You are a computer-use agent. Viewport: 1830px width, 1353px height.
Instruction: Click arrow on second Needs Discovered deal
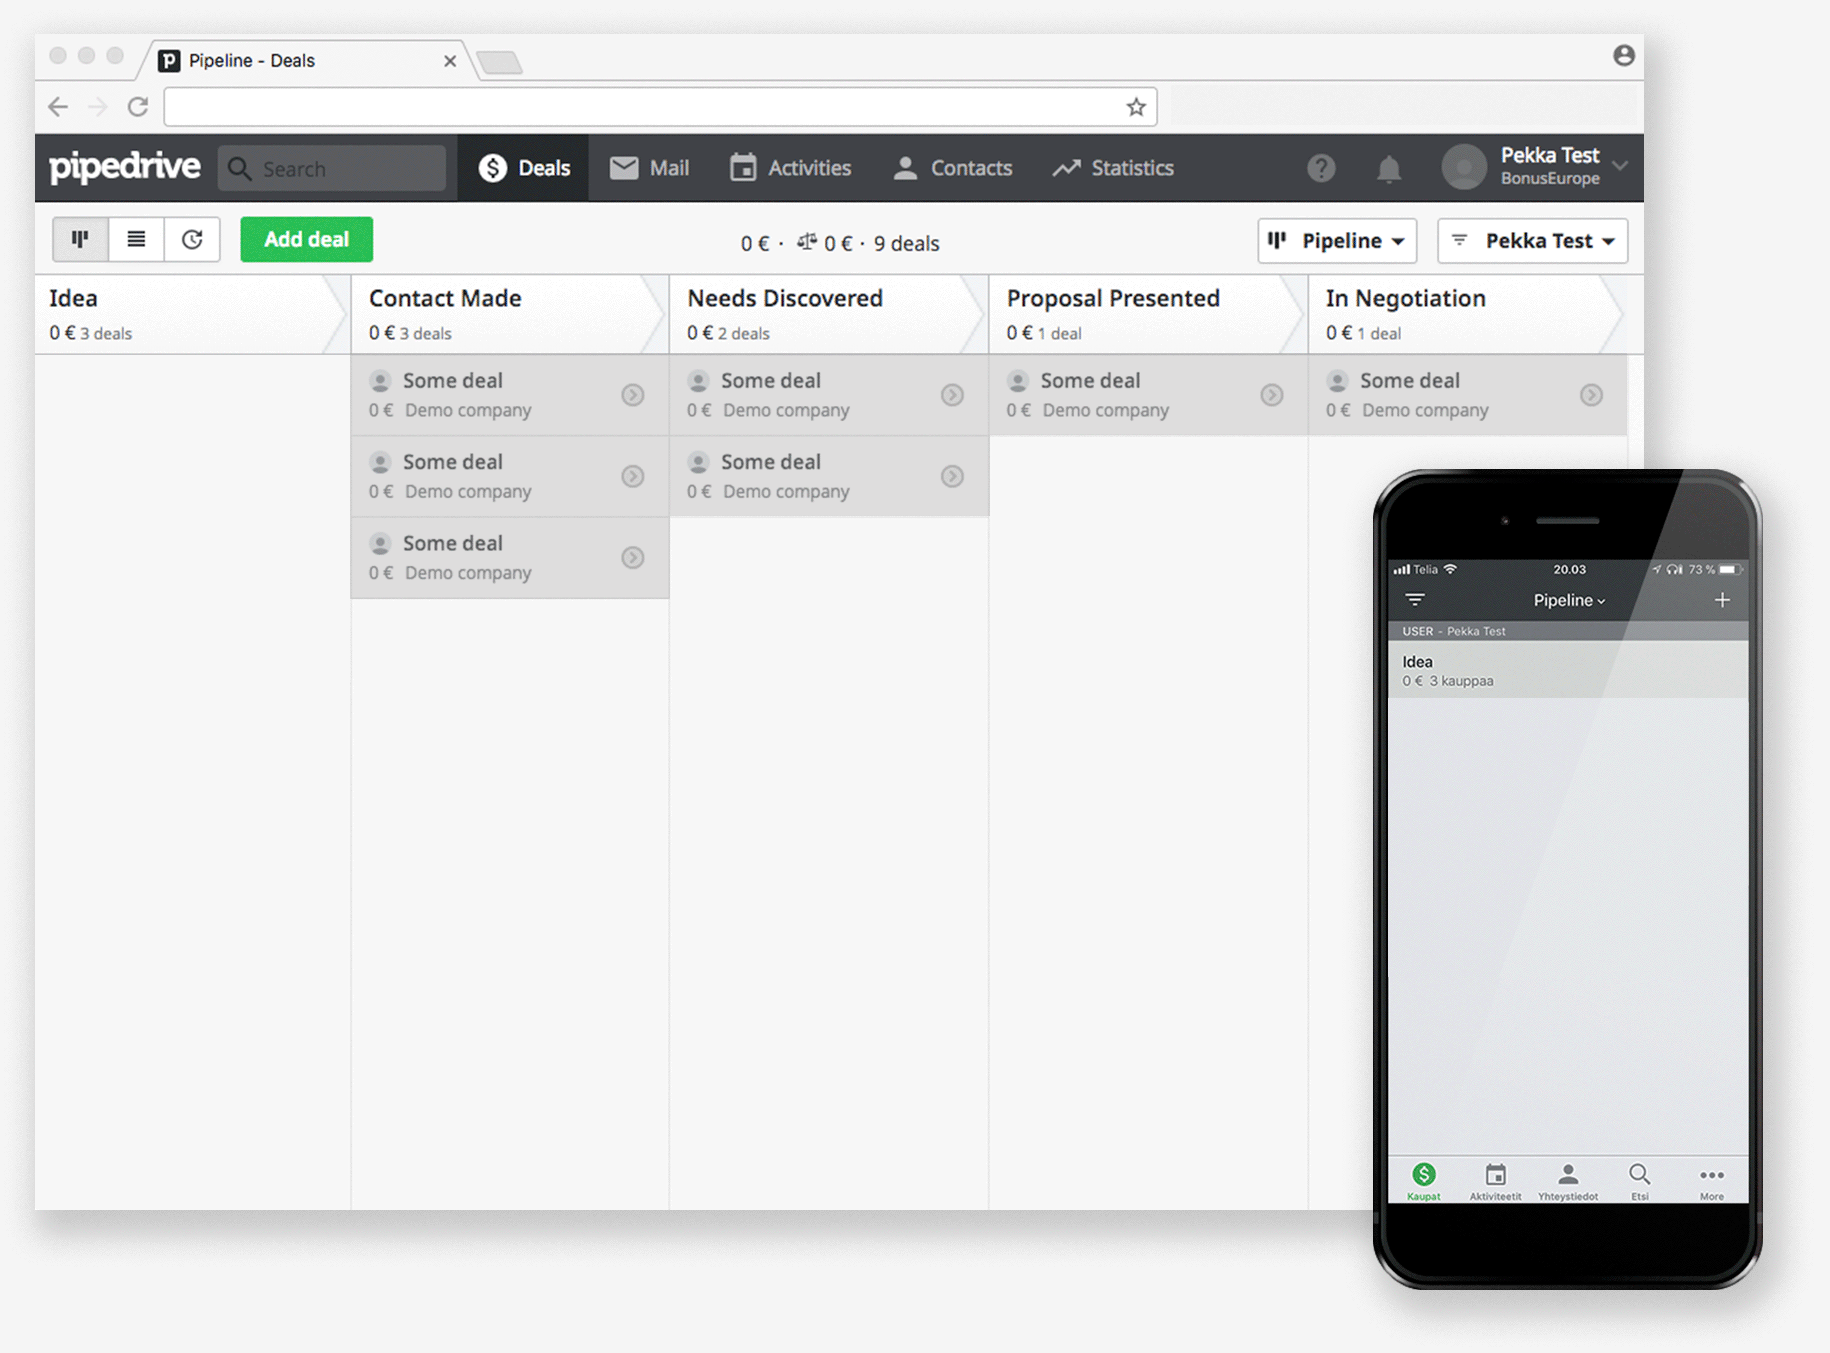952,476
